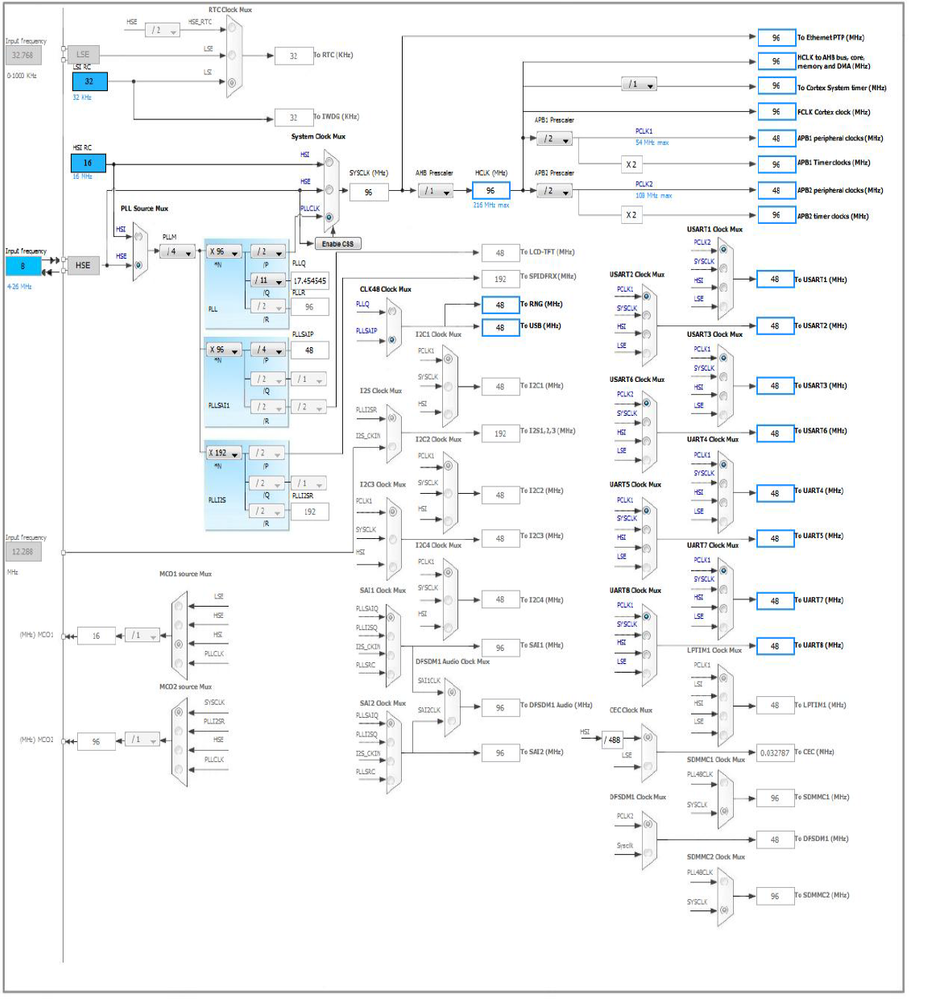Choose HSI in USART2 Clock Mux
The width and height of the screenshot is (927, 999).
coord(647,334)
